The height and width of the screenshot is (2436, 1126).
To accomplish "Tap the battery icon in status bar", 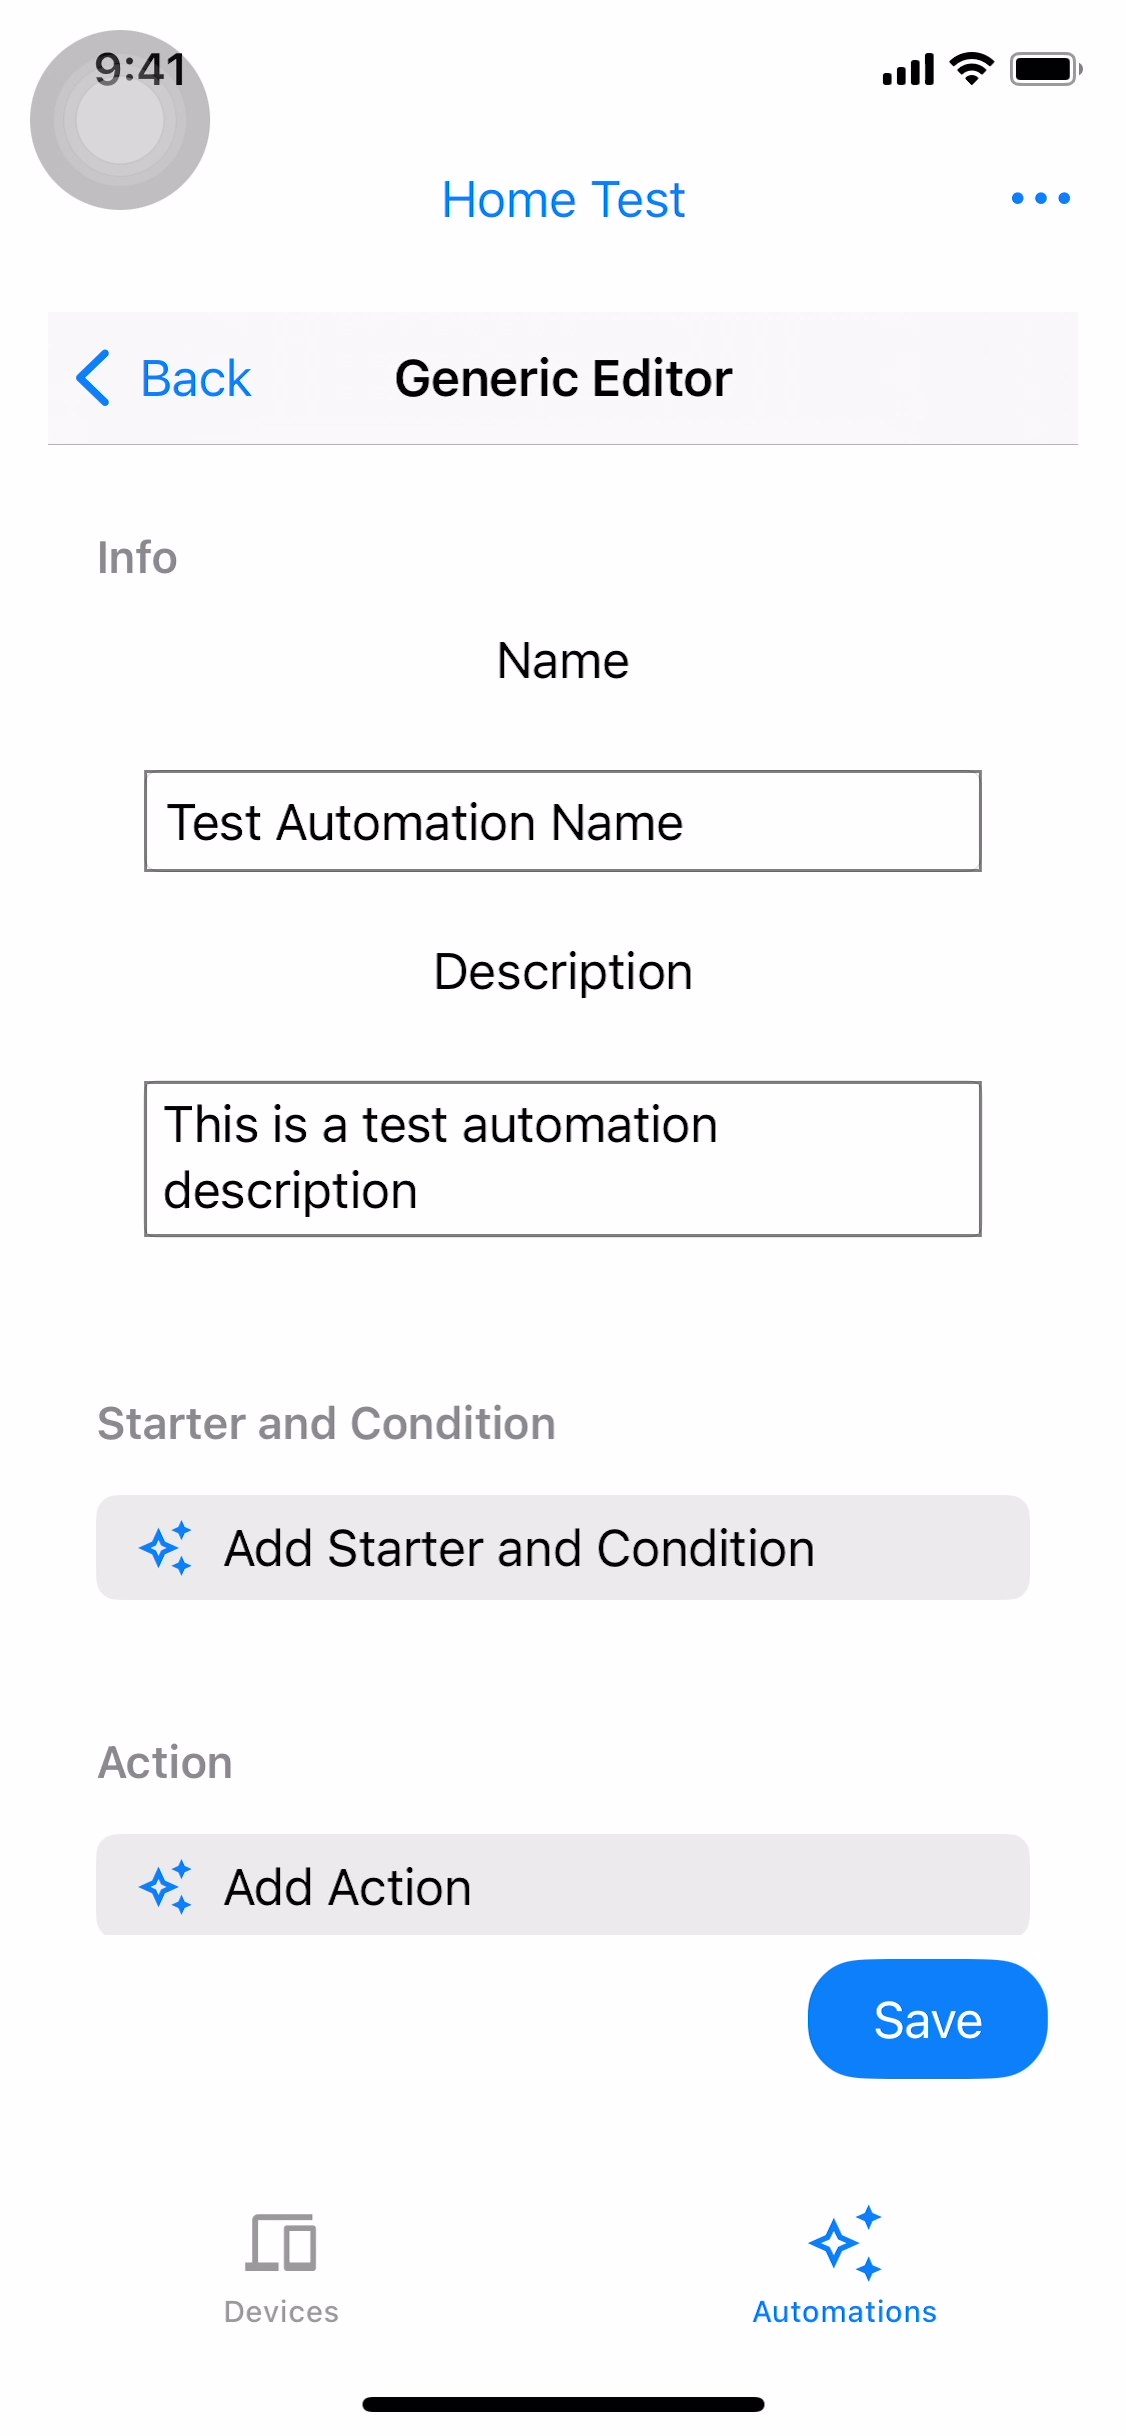I will 1045,70.
